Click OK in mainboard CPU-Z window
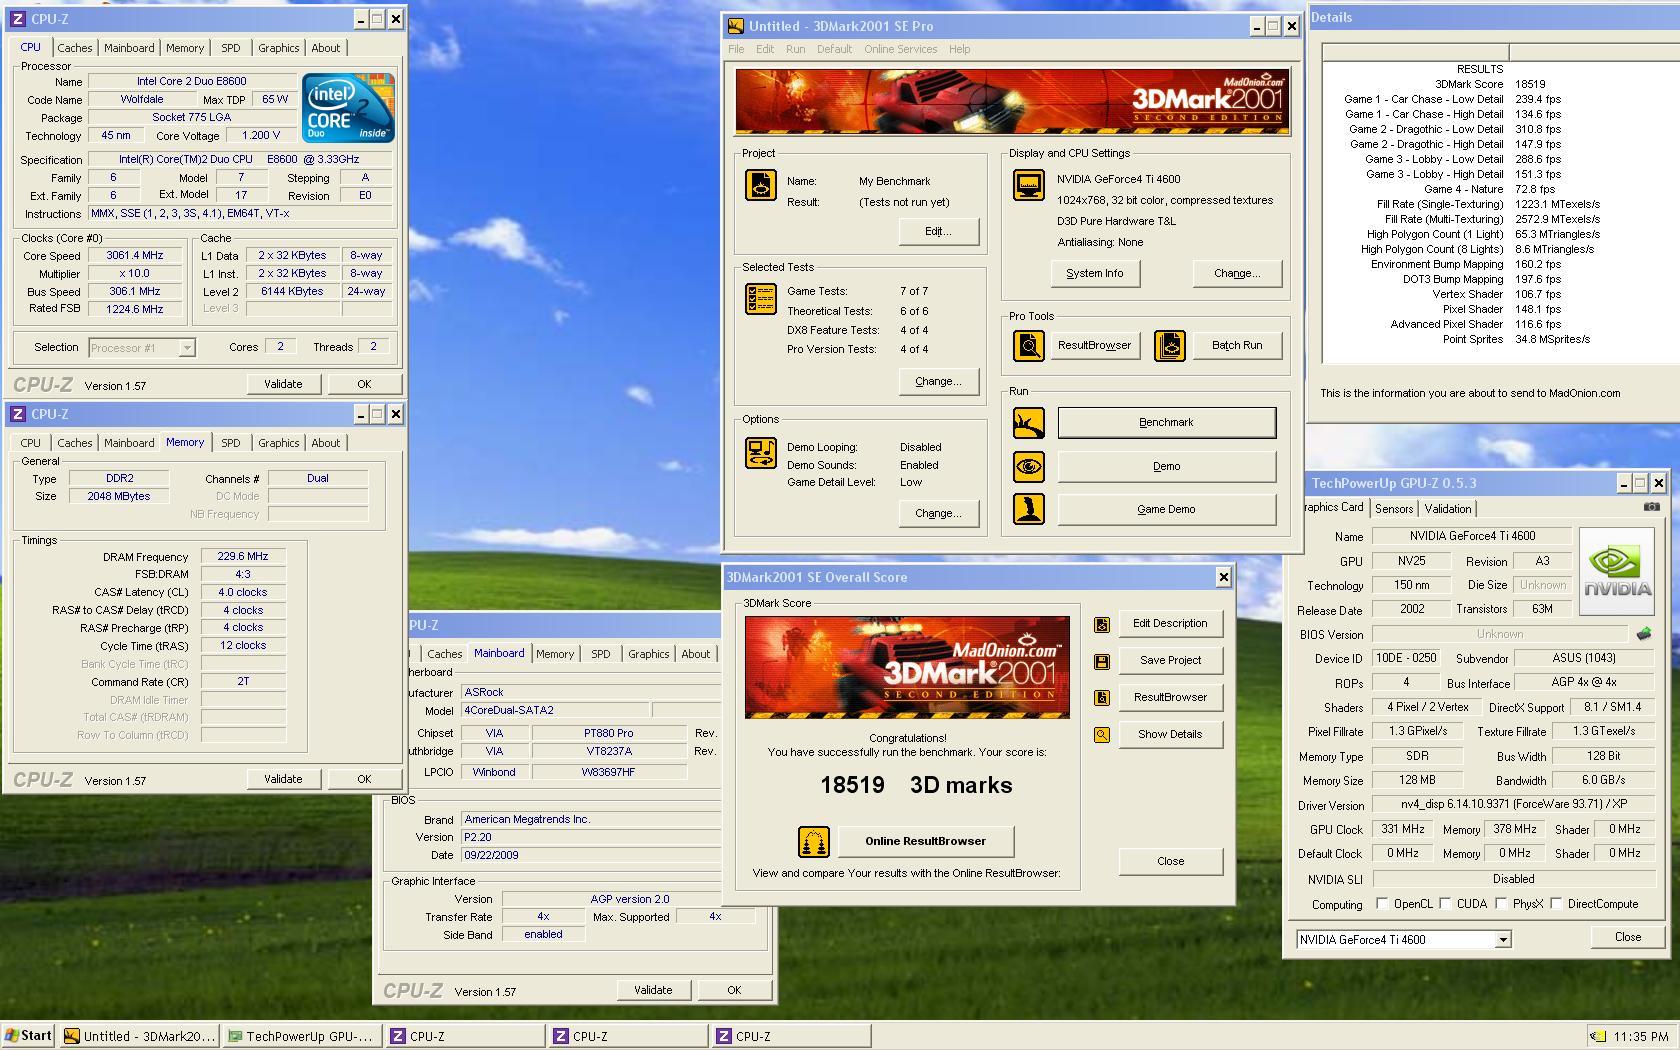 pos(734,990)
